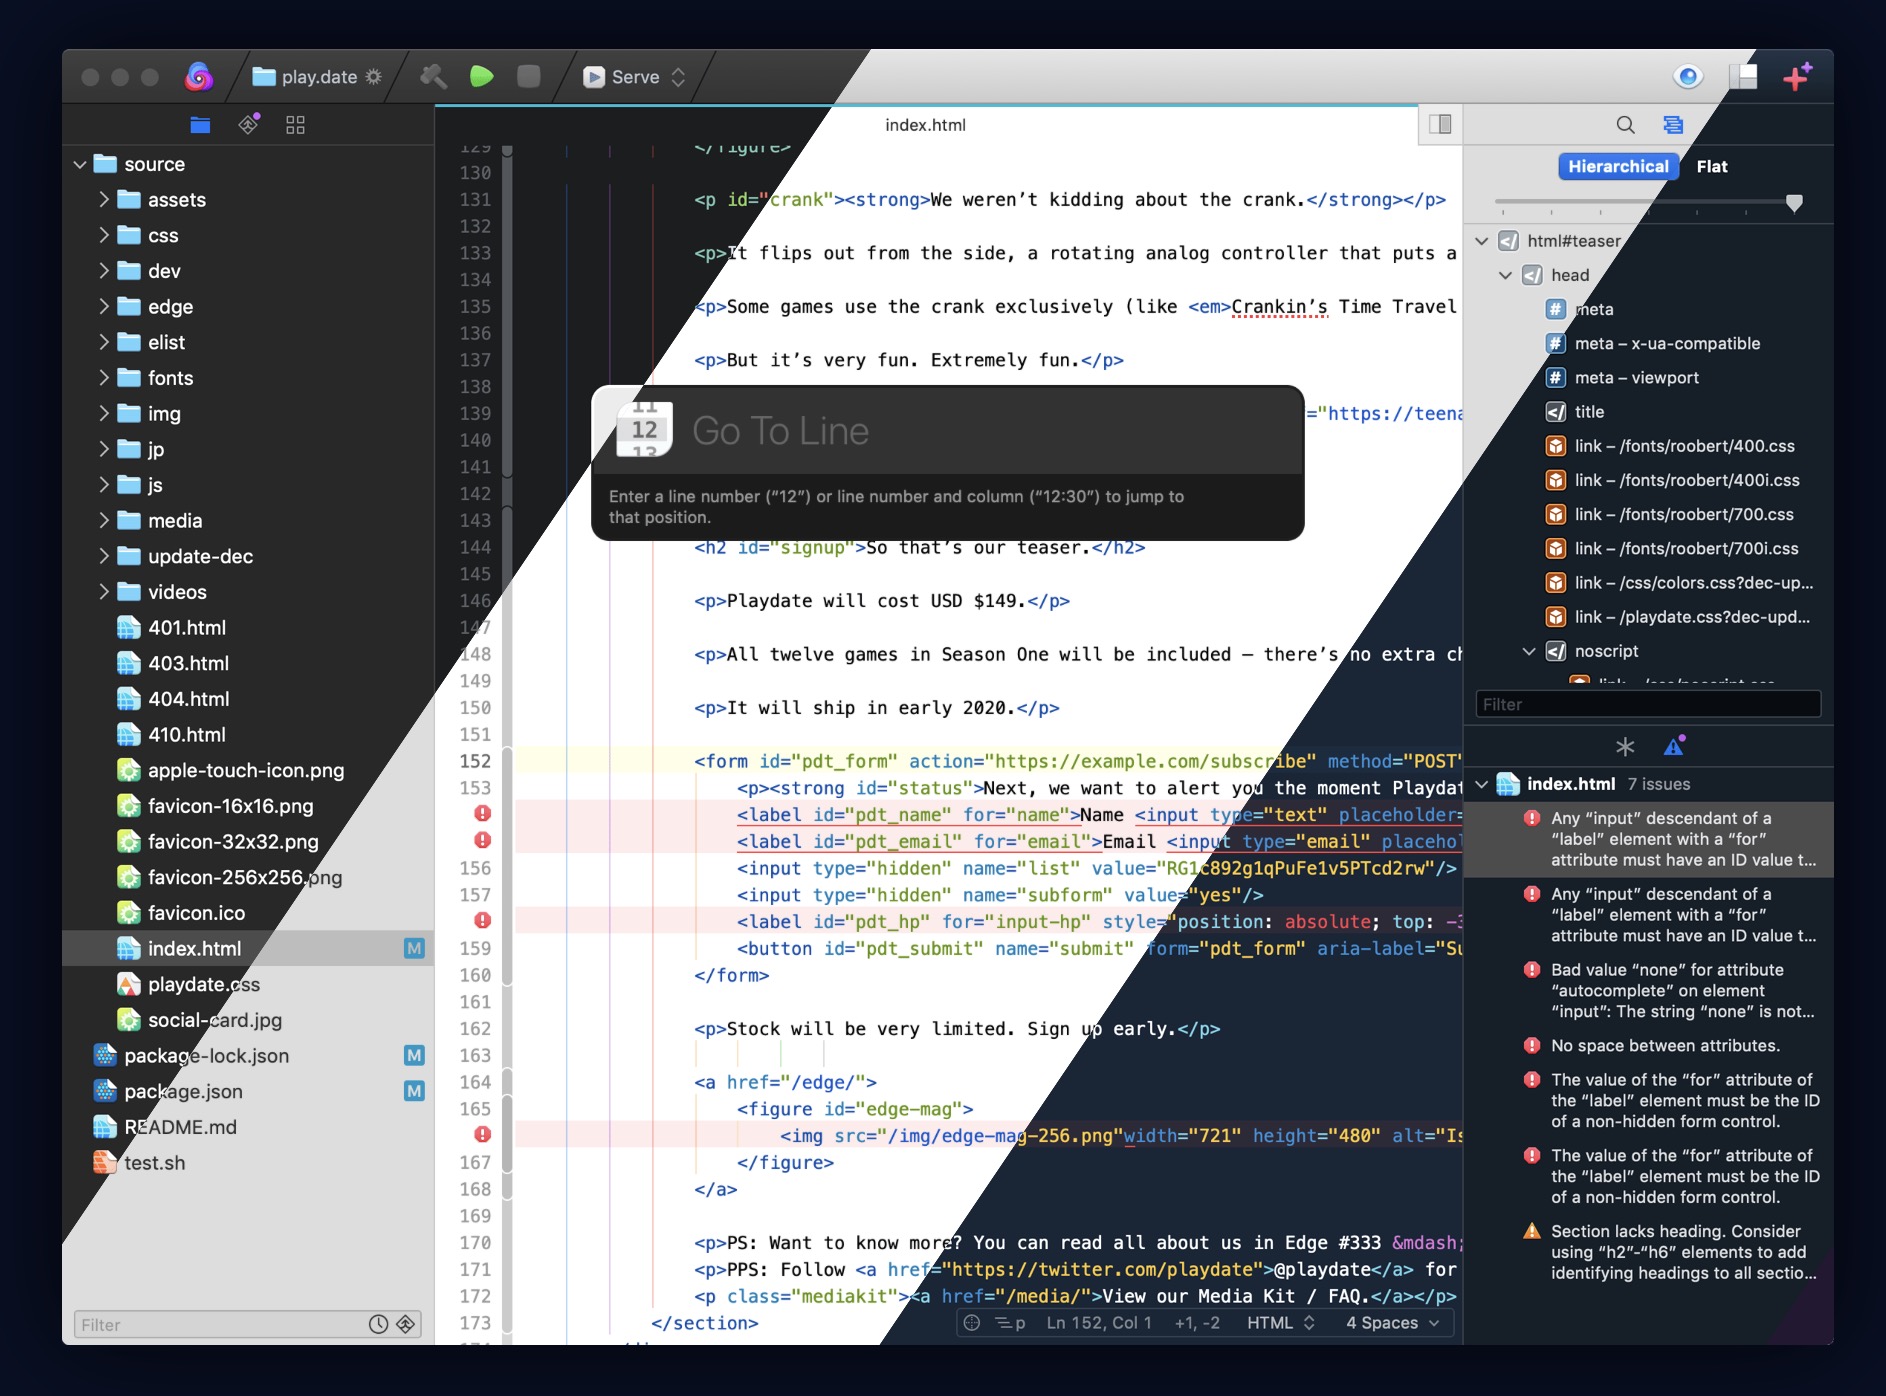Toggle the window layout panes icon
The height and width of the screenshot is (1396, 1886).
point(1743,76)
